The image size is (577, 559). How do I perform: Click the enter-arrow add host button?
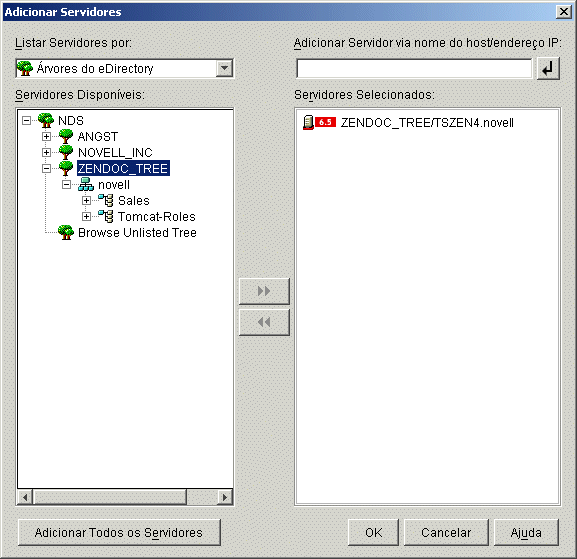point(548,68)
